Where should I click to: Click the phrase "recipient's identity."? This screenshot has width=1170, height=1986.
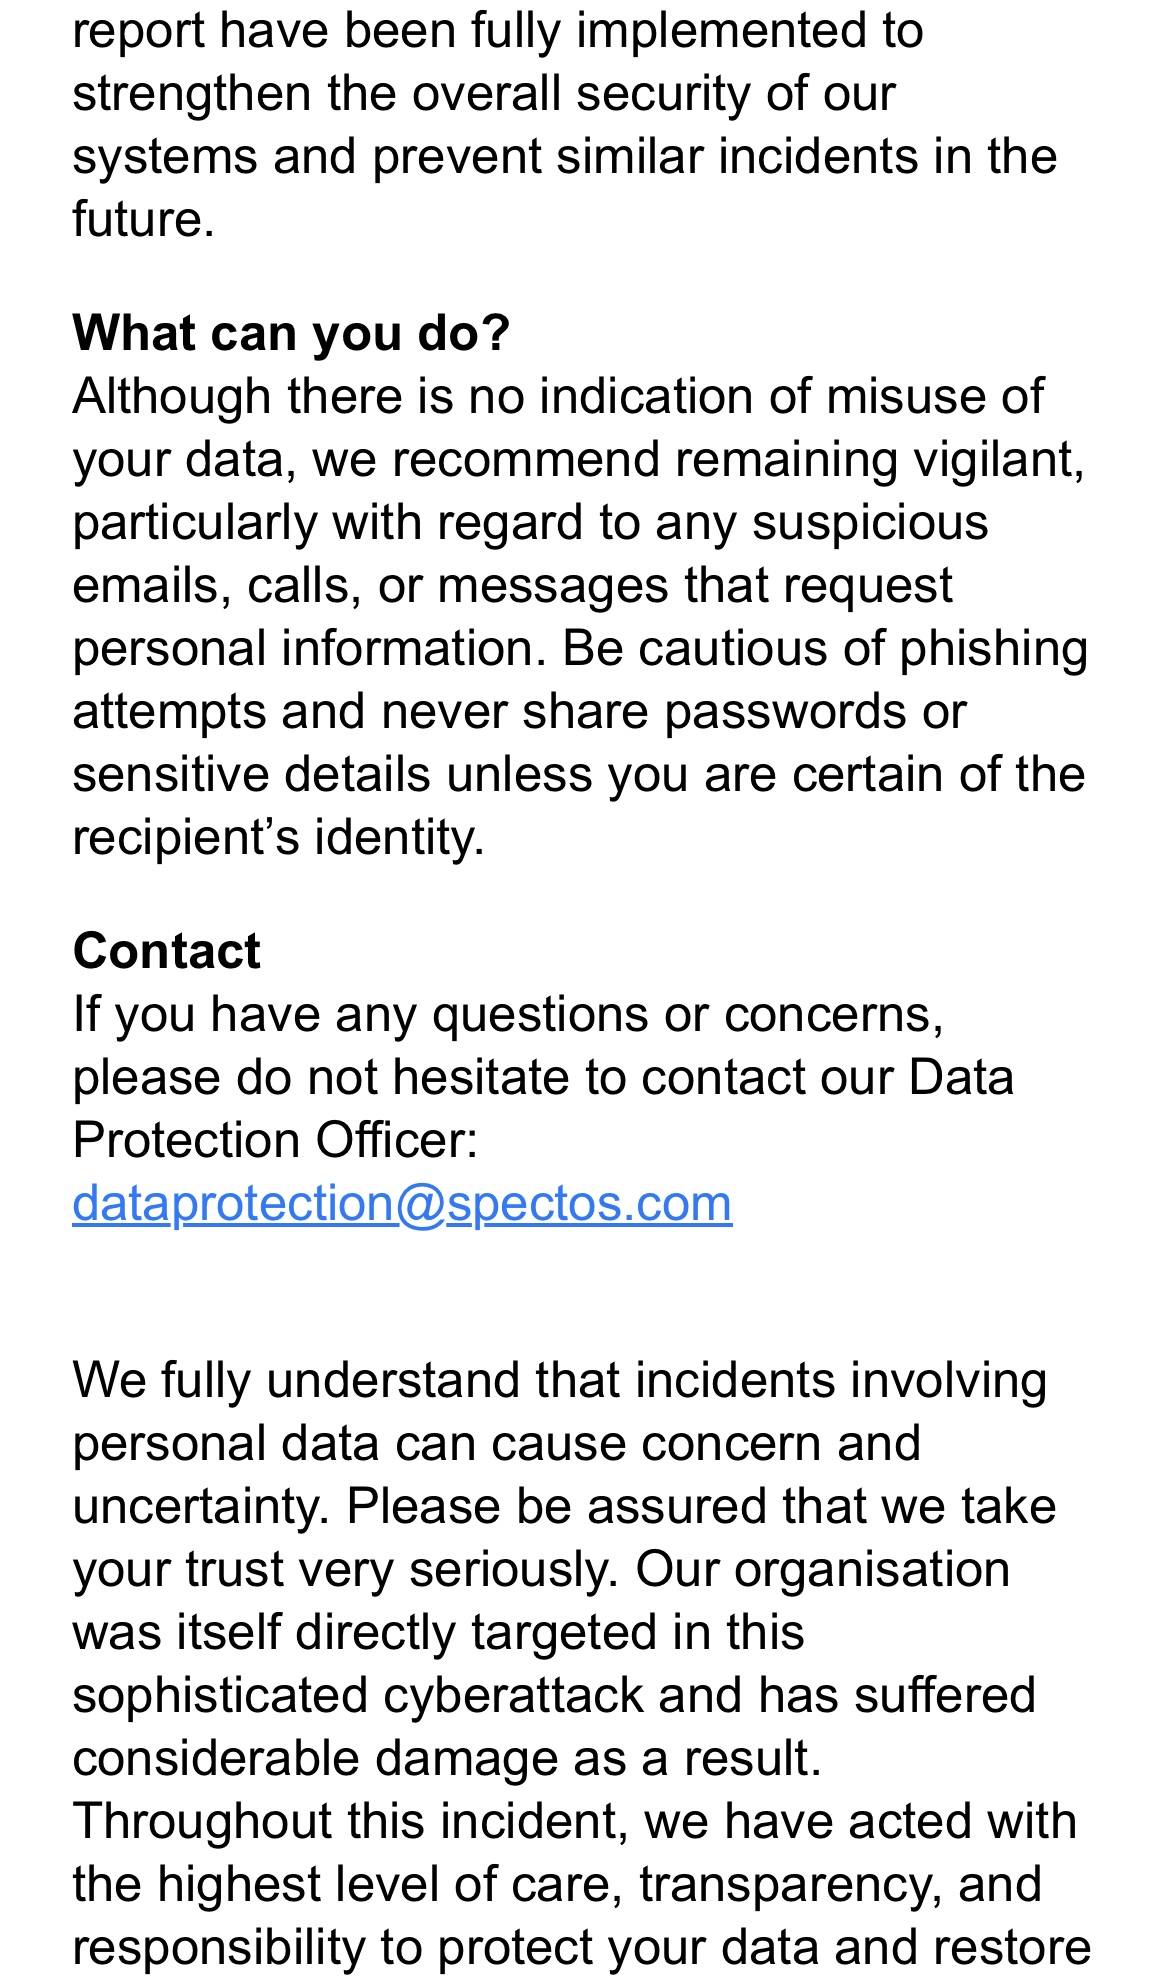278,838
